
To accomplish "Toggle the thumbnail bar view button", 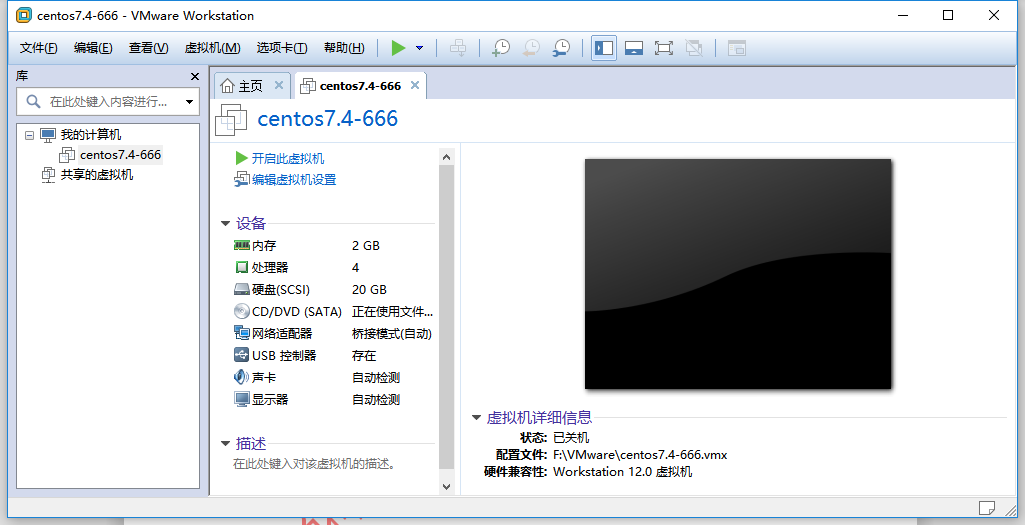I will coord(633,48).
